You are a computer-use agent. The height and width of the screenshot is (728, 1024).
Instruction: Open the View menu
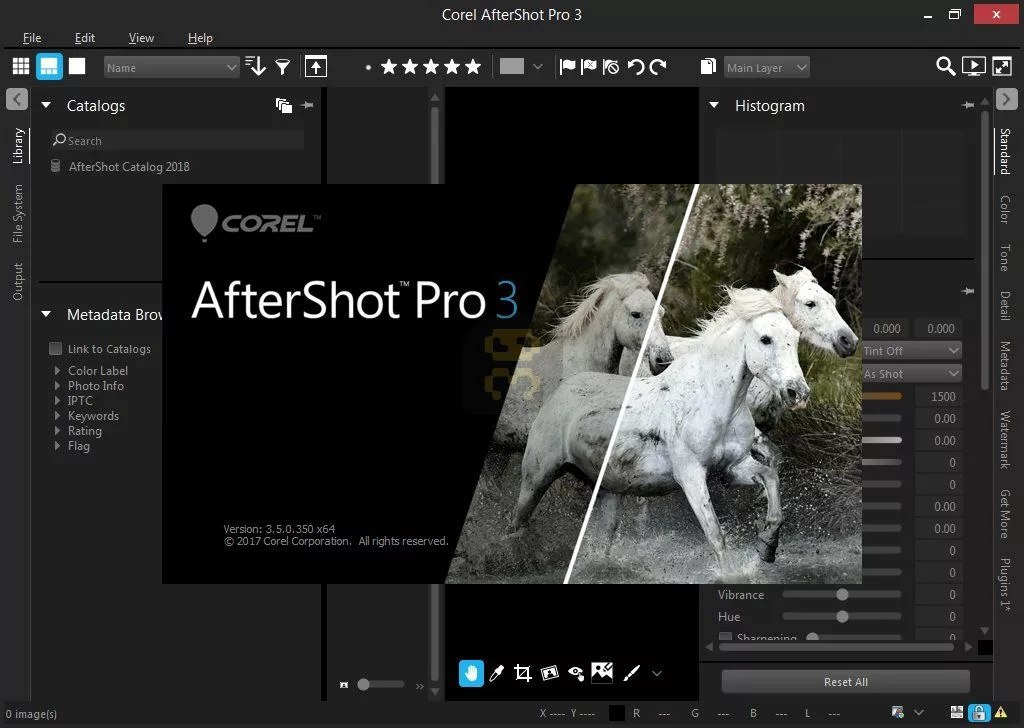[x=141, y=38]
